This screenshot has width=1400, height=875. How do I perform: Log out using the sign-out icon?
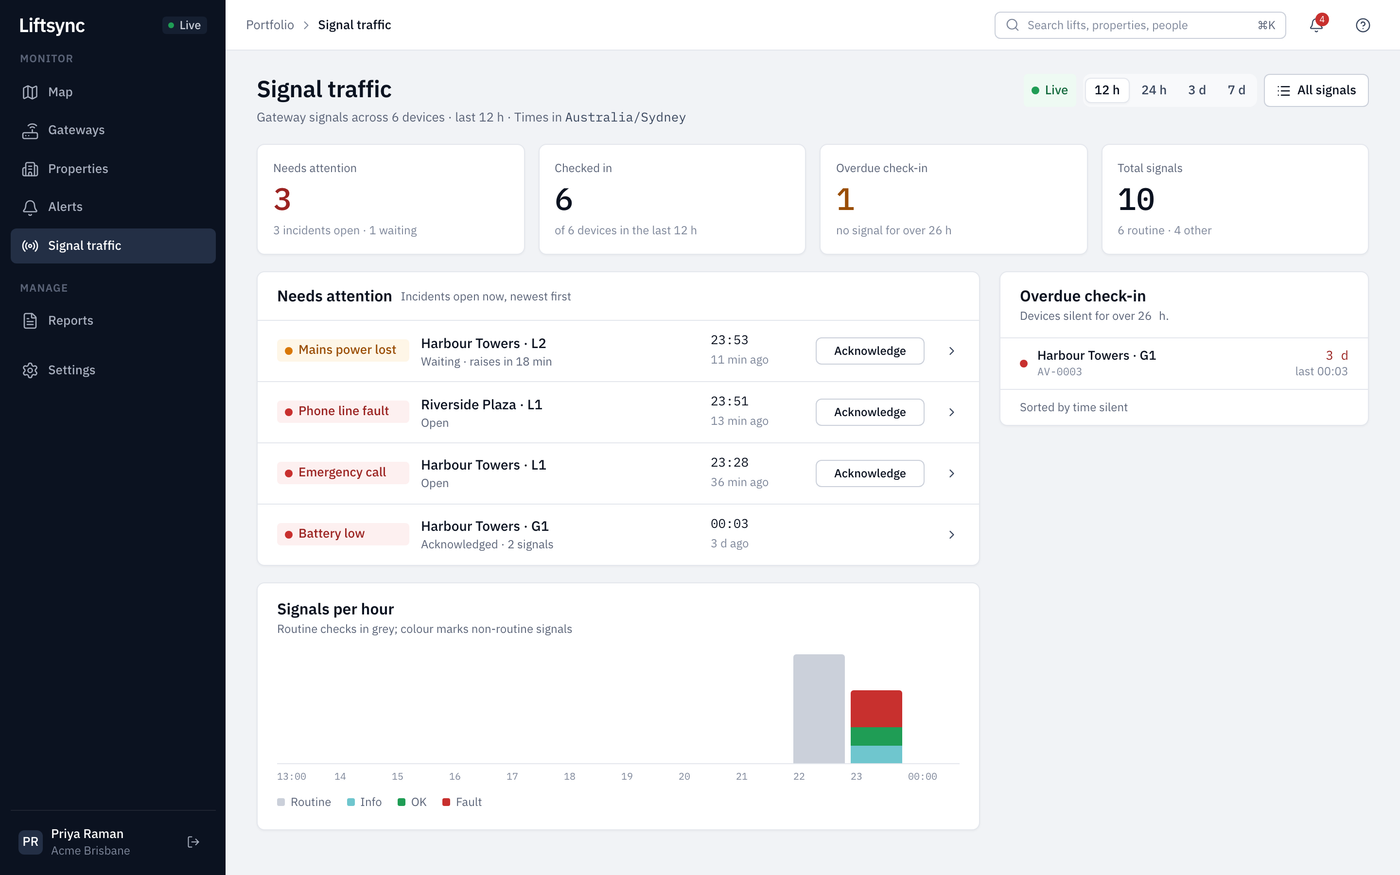pos(193,842)
